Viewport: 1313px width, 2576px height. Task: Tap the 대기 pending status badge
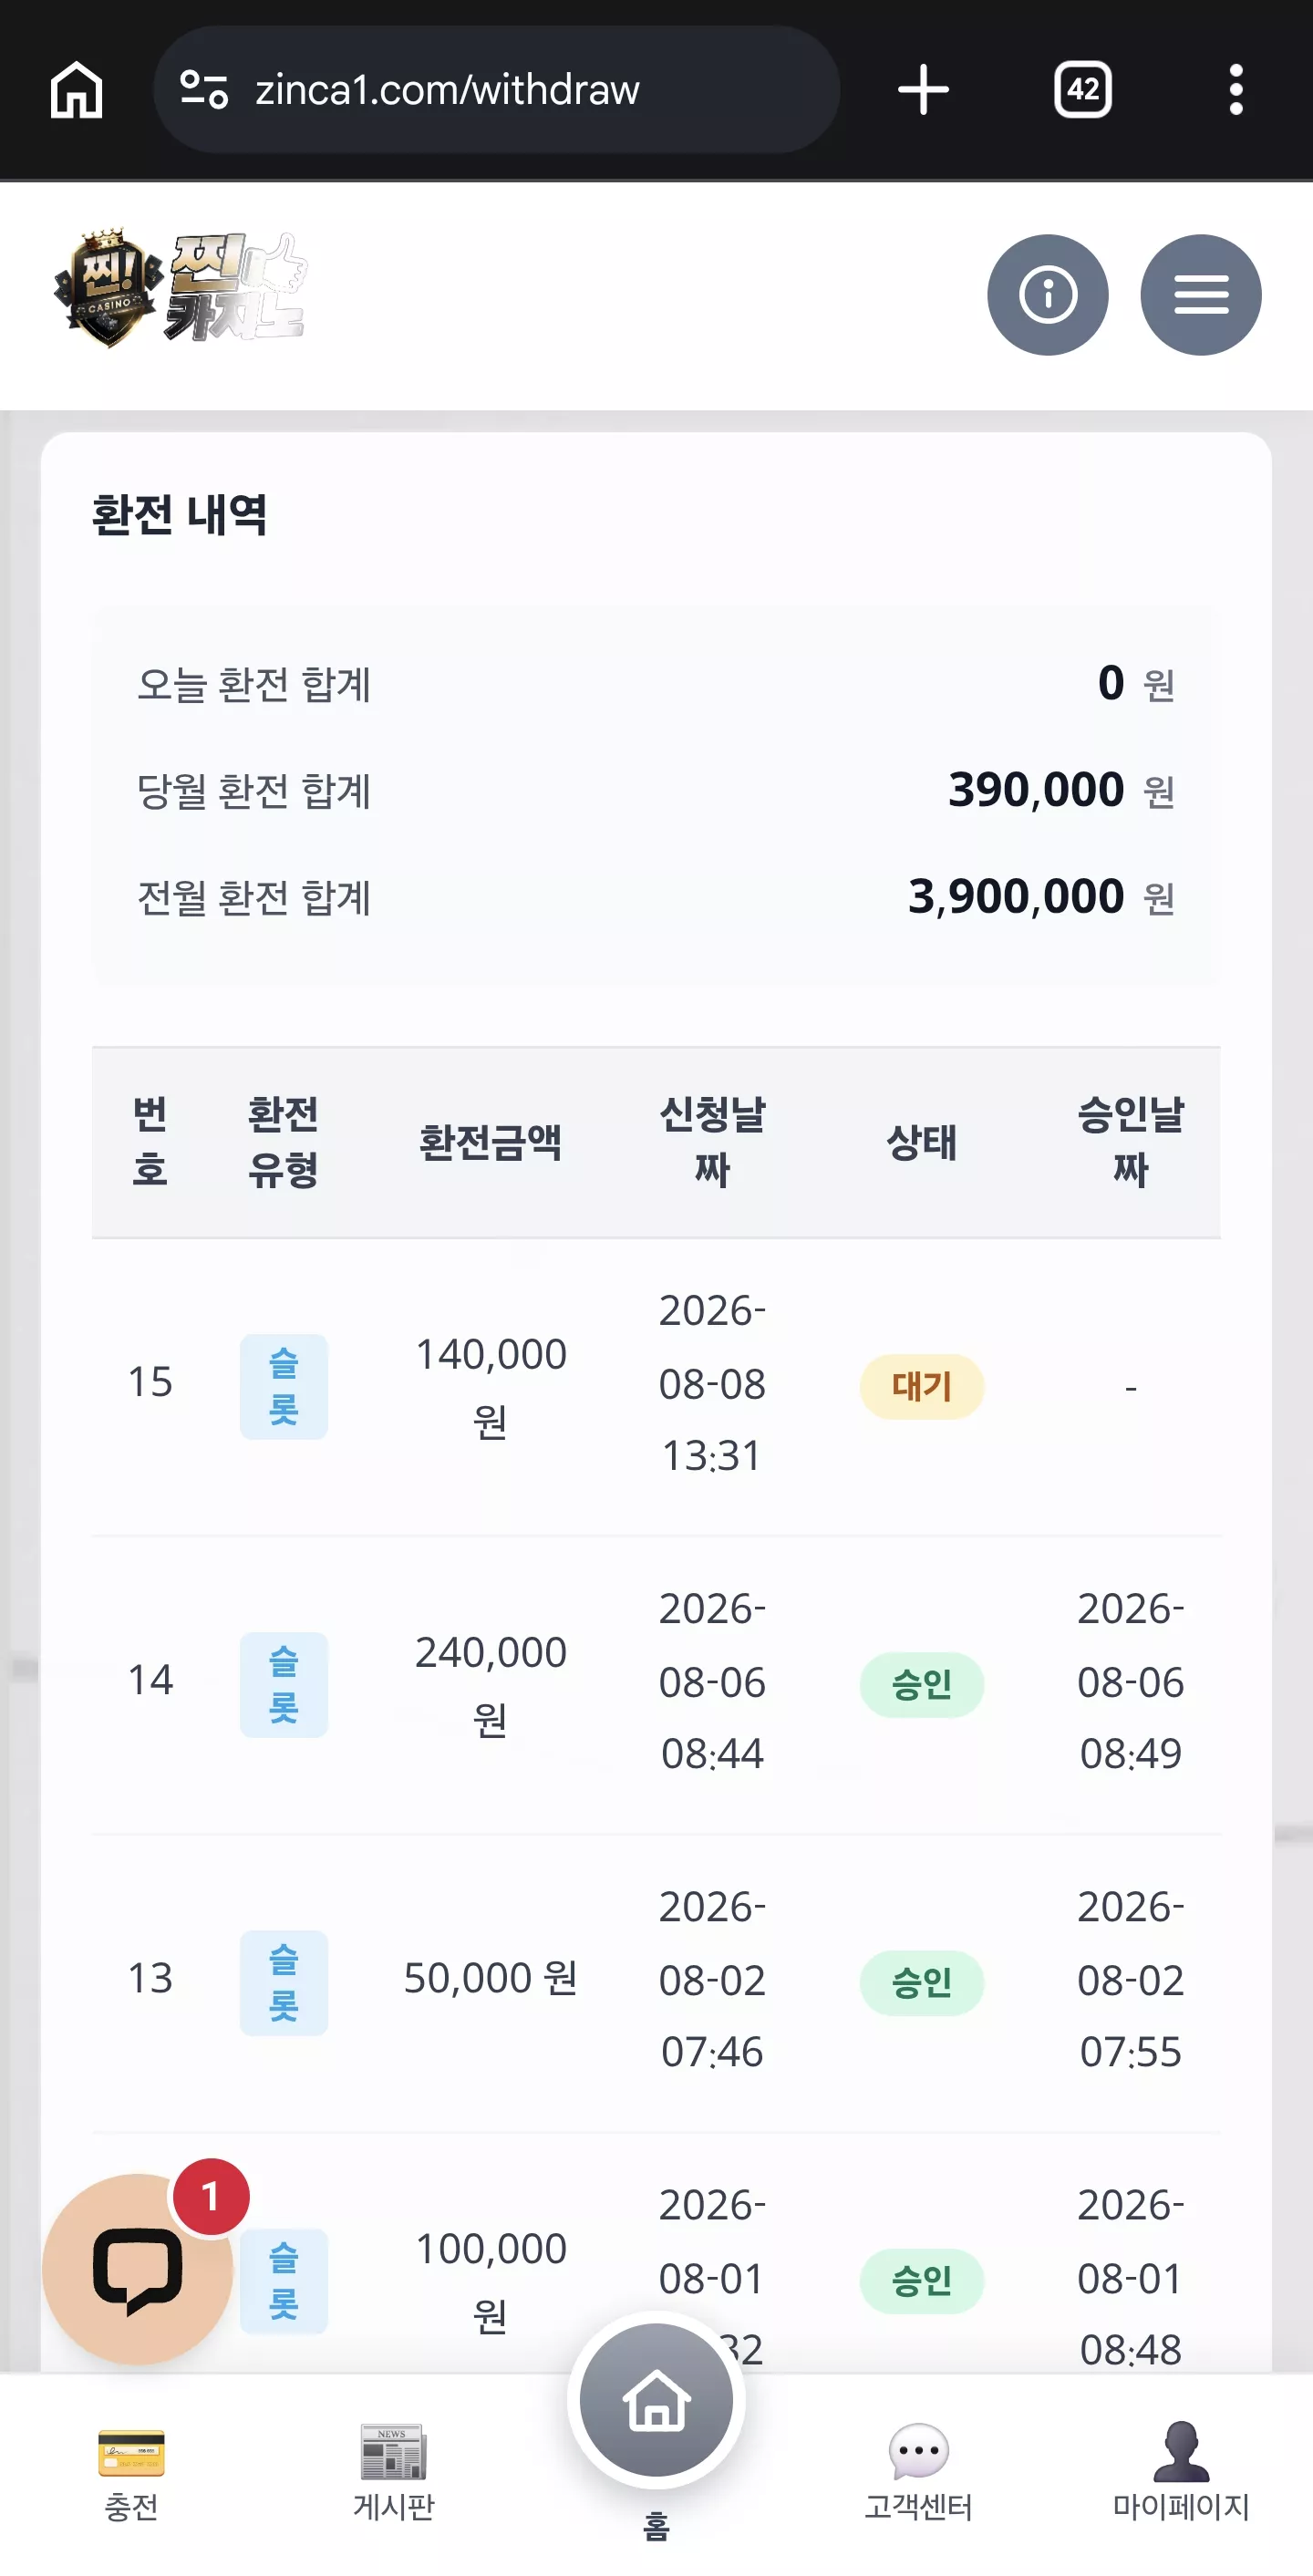[921, 1386]
